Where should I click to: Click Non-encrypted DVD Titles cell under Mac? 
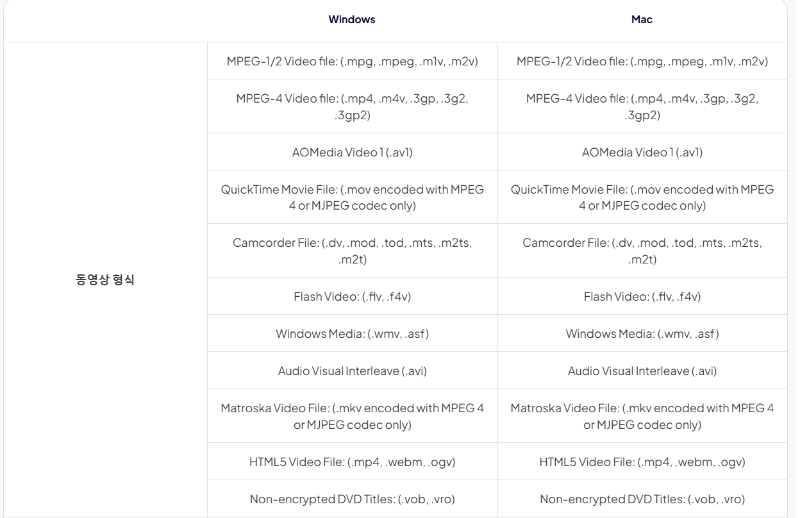642,499
